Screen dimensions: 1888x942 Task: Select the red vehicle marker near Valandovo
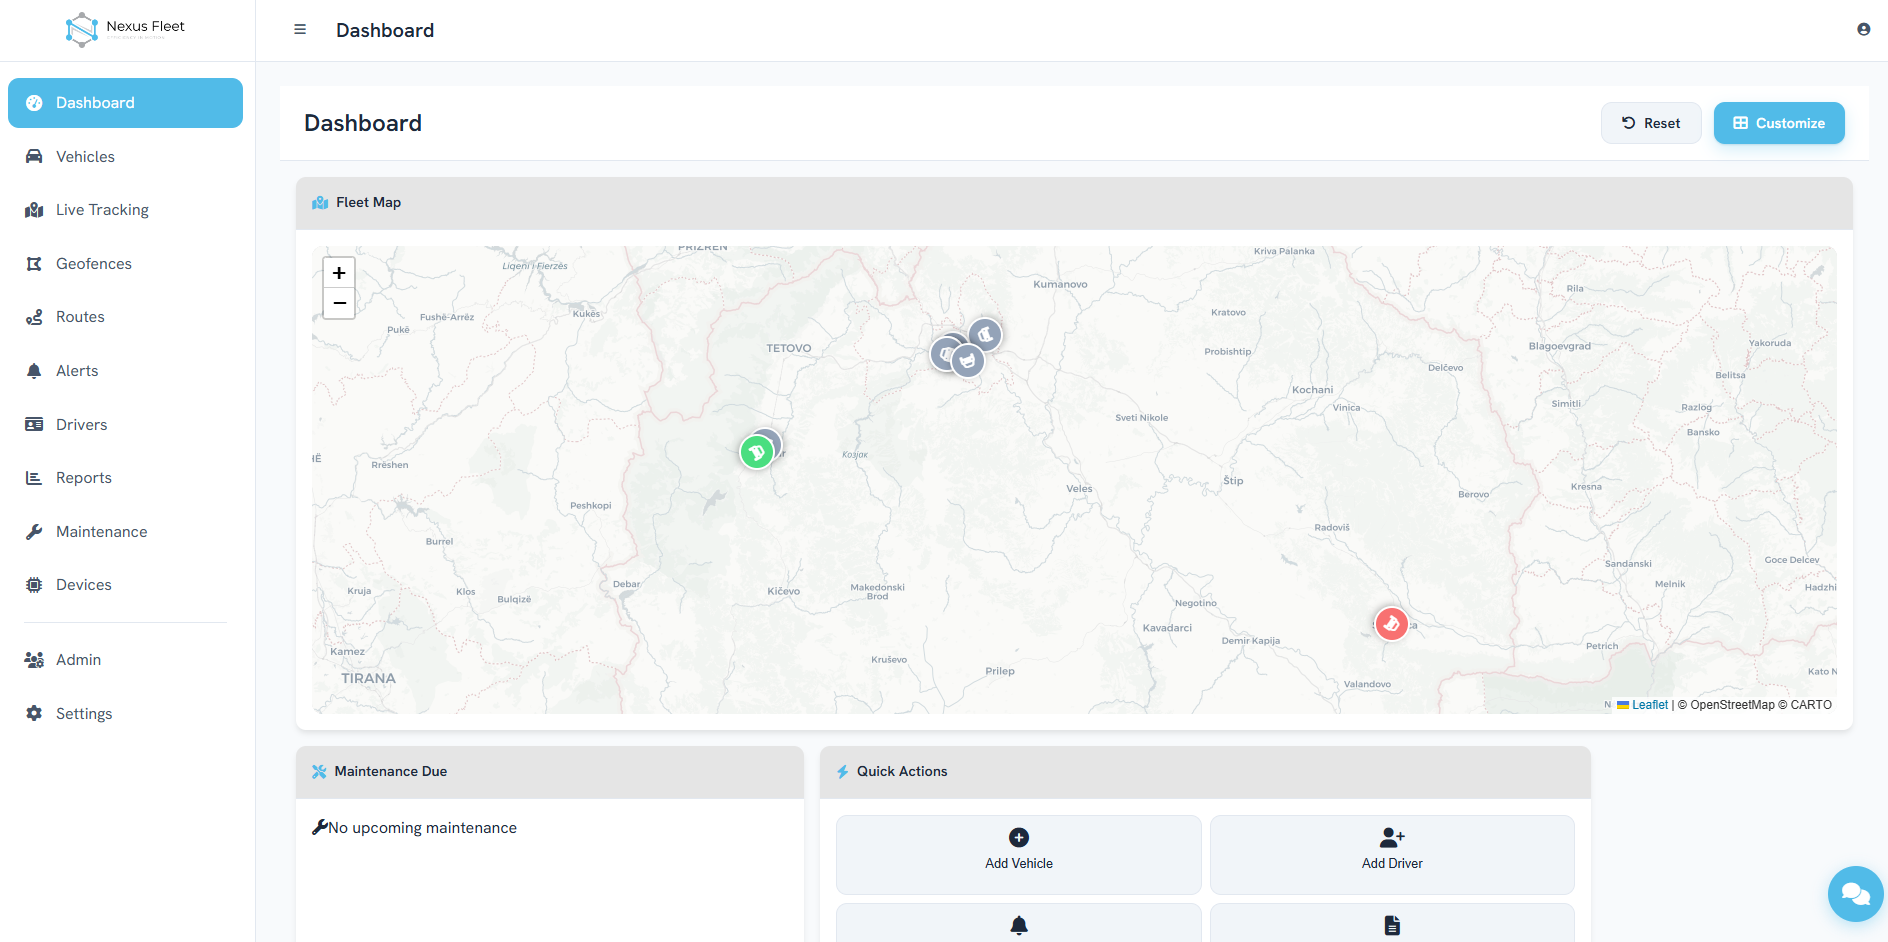click(1391, 624)
